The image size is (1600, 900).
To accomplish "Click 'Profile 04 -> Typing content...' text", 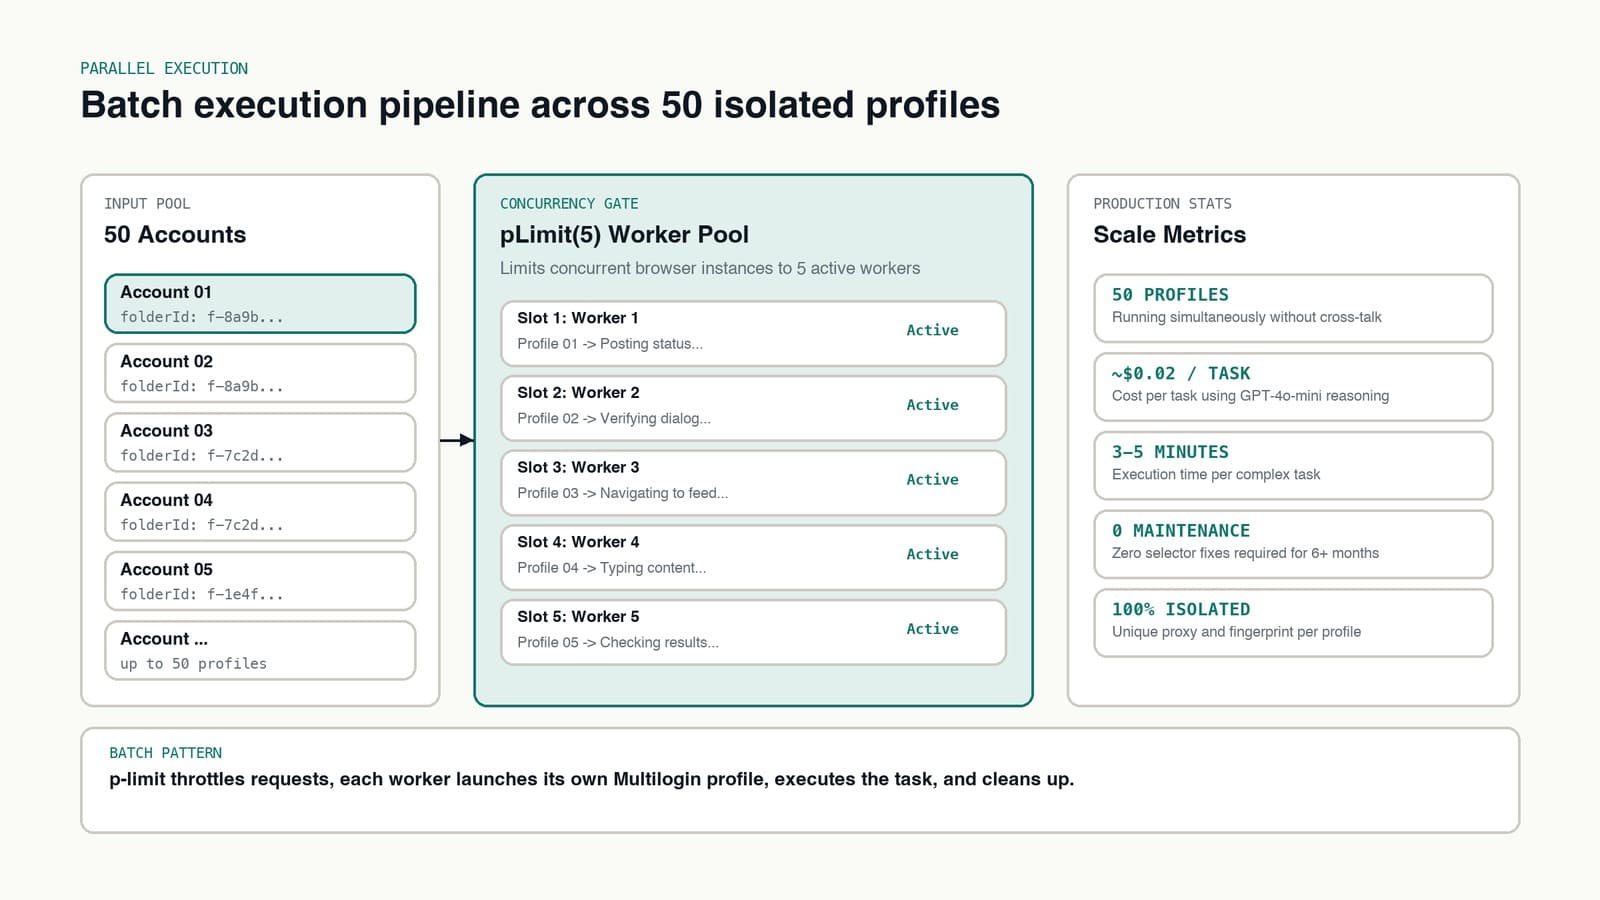I will point(611,568).
